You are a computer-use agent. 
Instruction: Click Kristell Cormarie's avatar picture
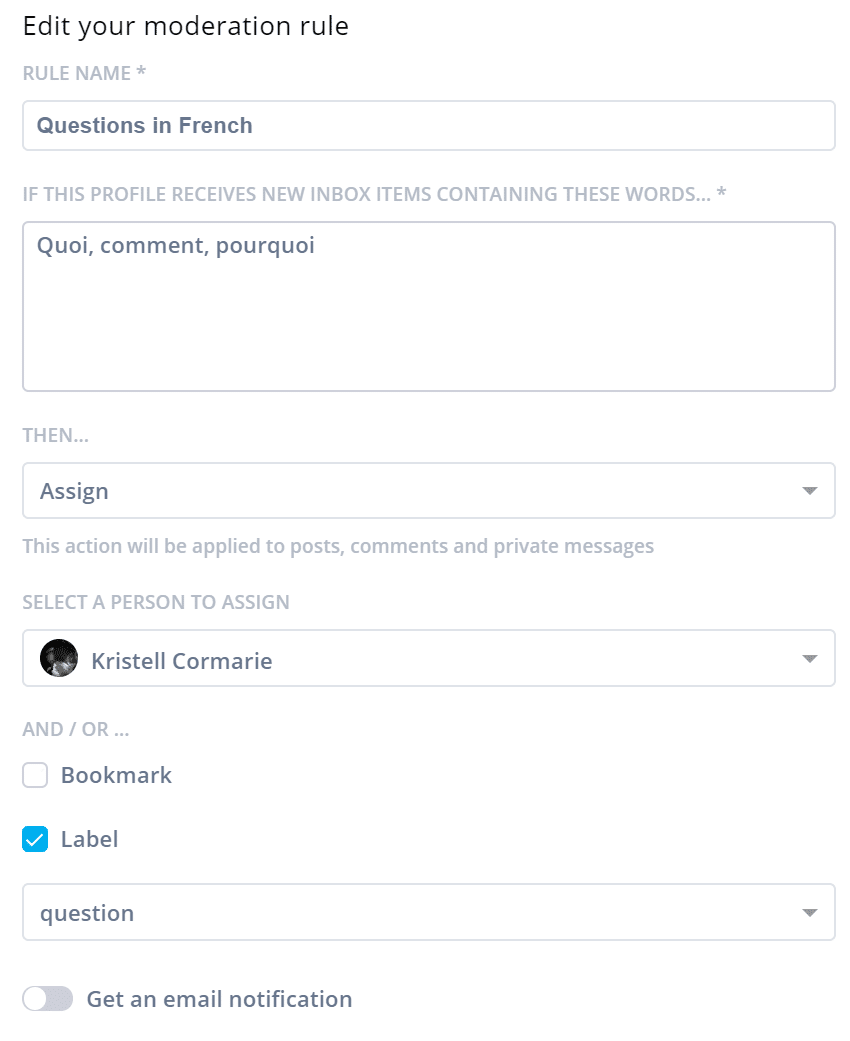click(x=58, y=658)
